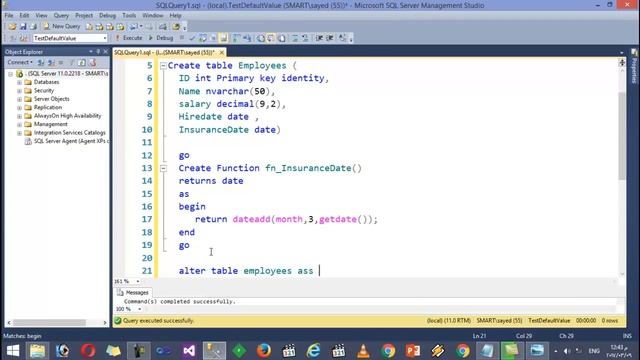Close the Object Explorer panel
Viewport: 640px width, 360px height.
click(x=105, y=52)
